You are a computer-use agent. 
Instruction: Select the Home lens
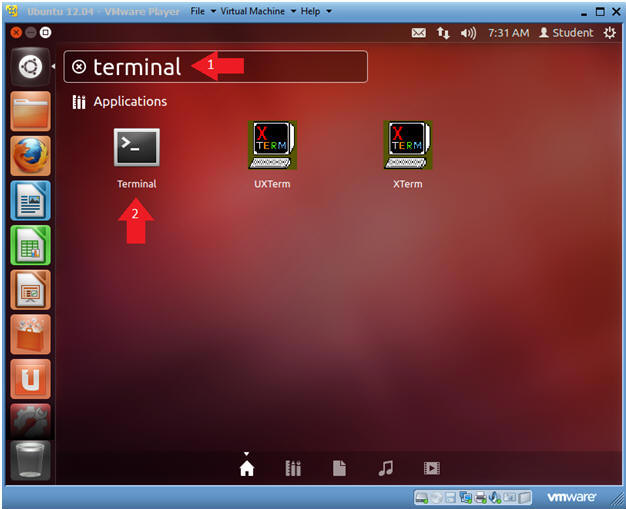click(x=247, y=468)
